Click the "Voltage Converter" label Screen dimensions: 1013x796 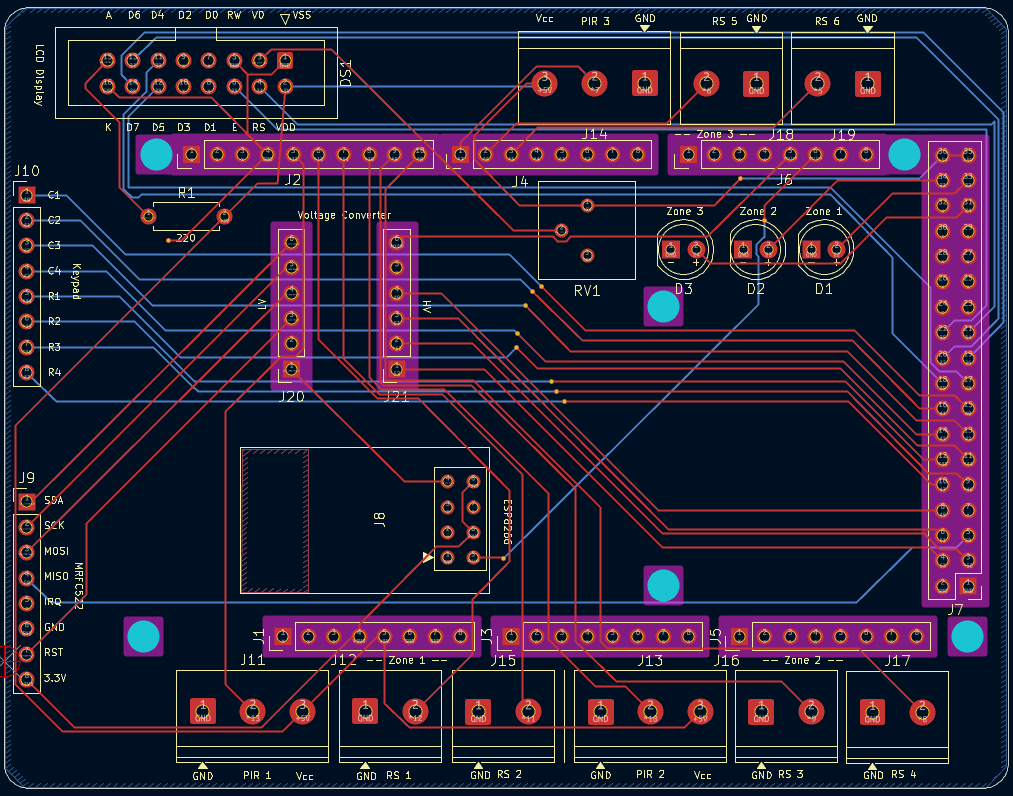[344, 215]
